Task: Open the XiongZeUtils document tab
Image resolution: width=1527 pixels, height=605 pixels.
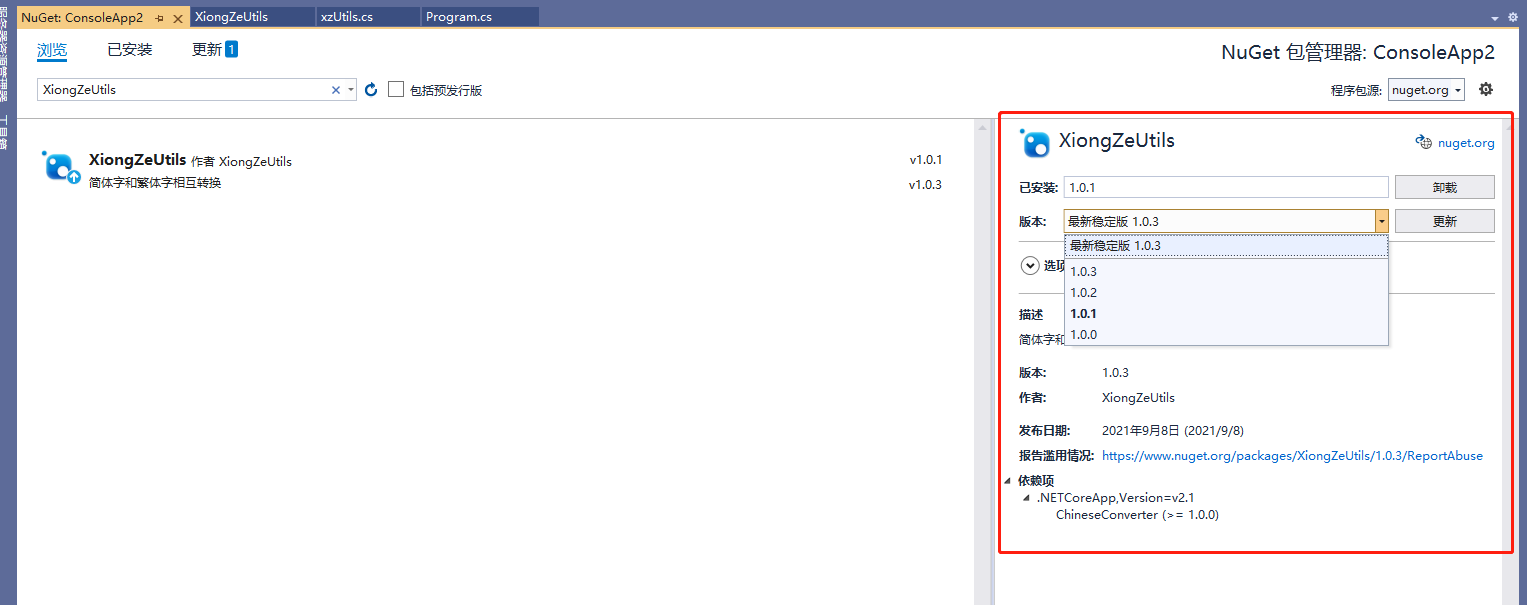Action: click(x=251, y=17)
